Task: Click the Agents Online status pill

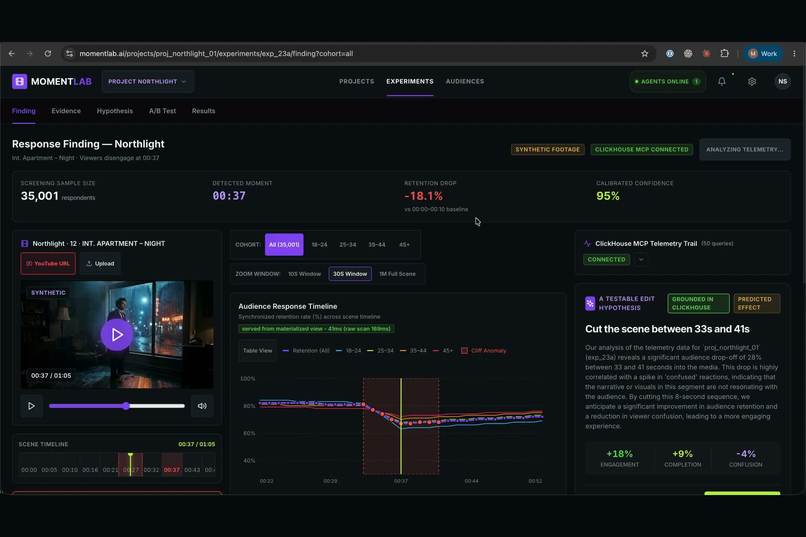Action: click(x=667, y=81)
